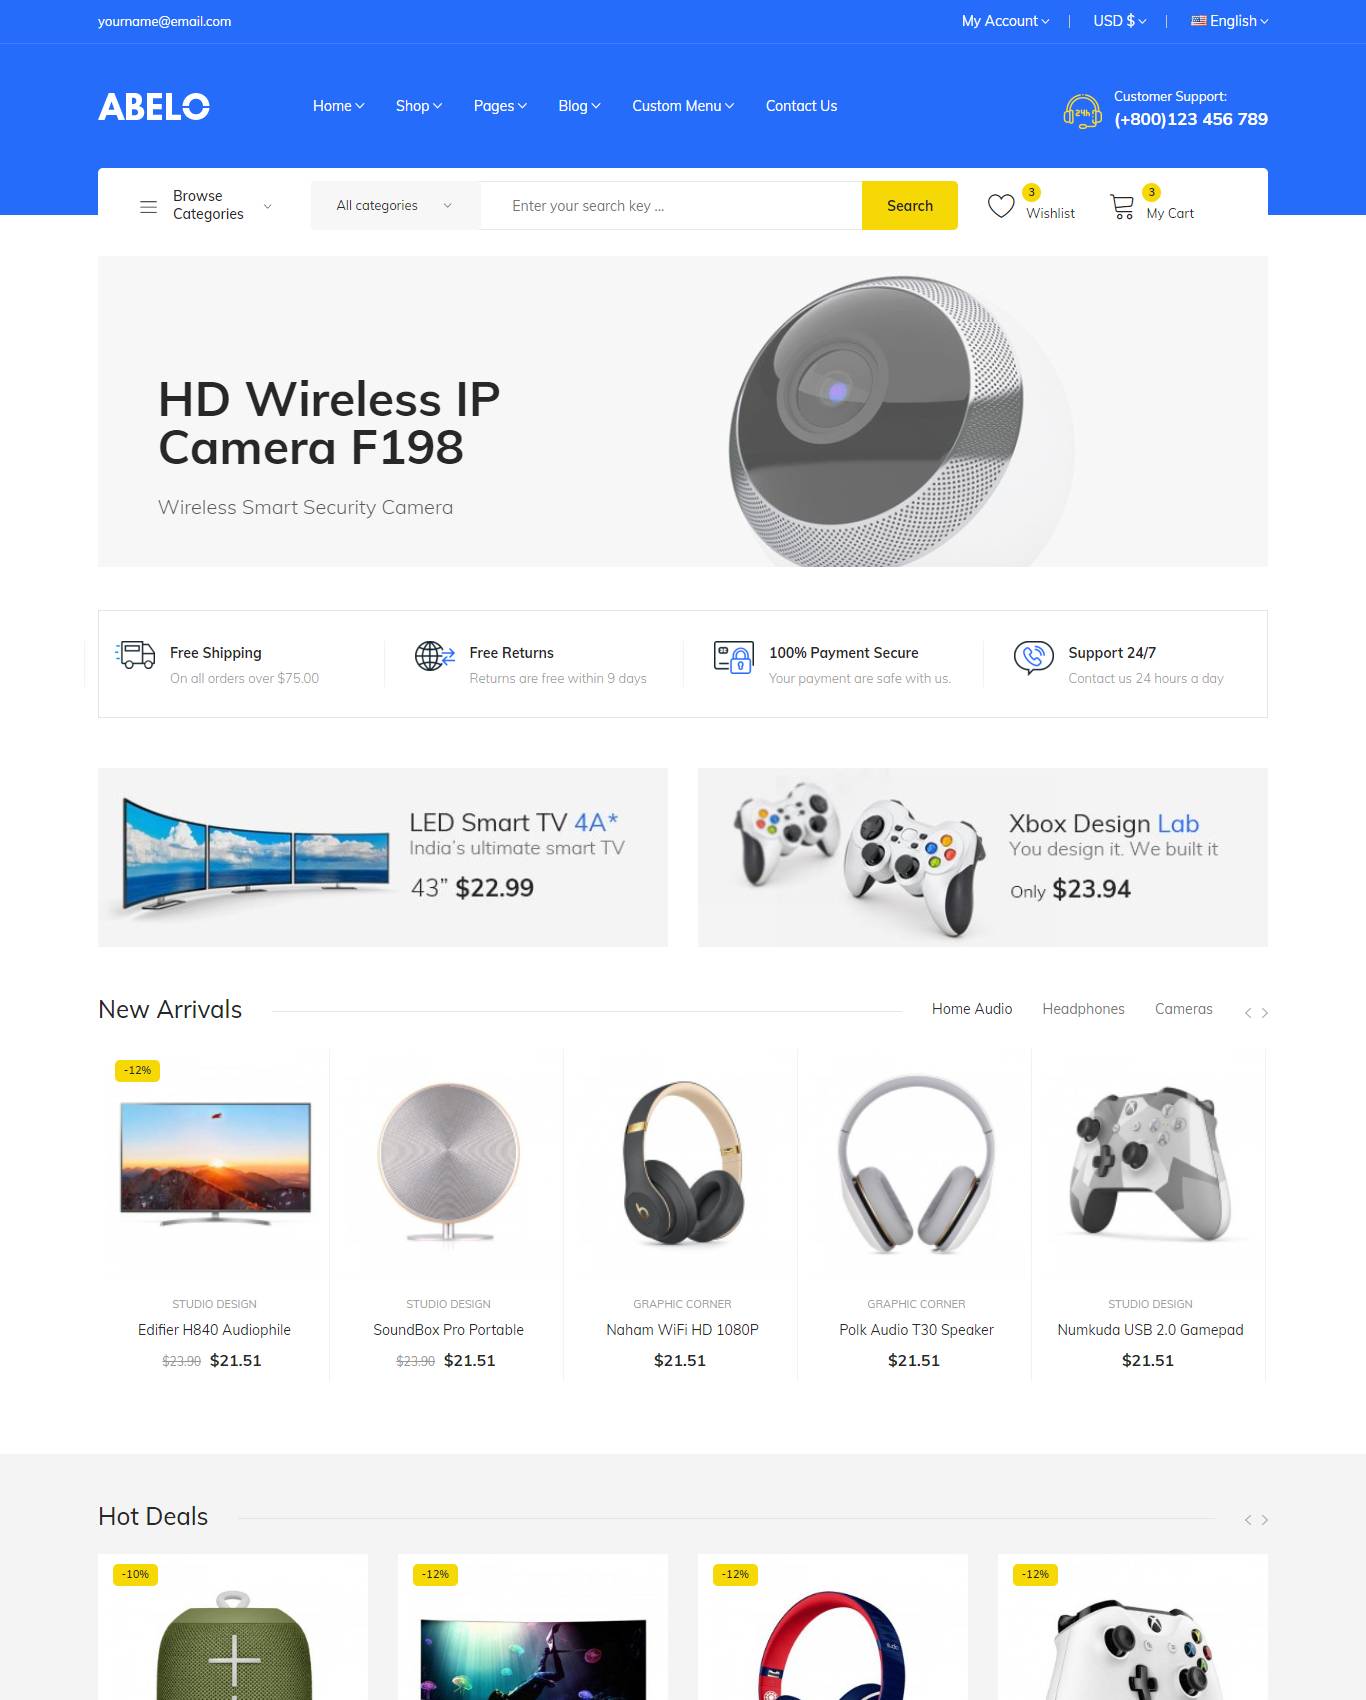Expand the My Account menu
Screen dimensions: 1366x1700
(x=1006, y=21)
